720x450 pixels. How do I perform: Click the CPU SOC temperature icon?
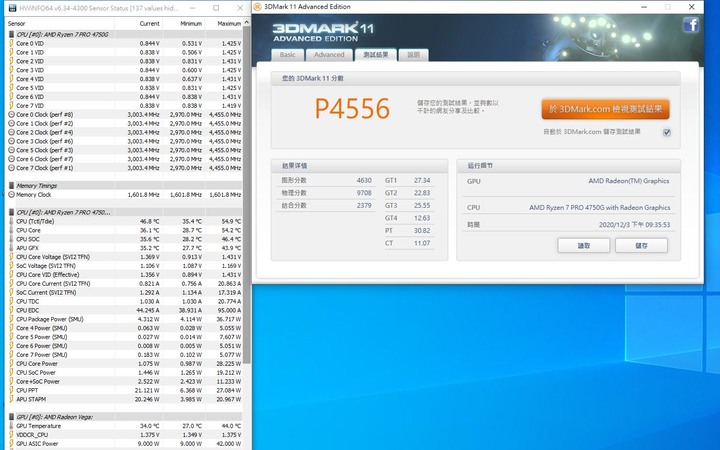coord(11,239)
